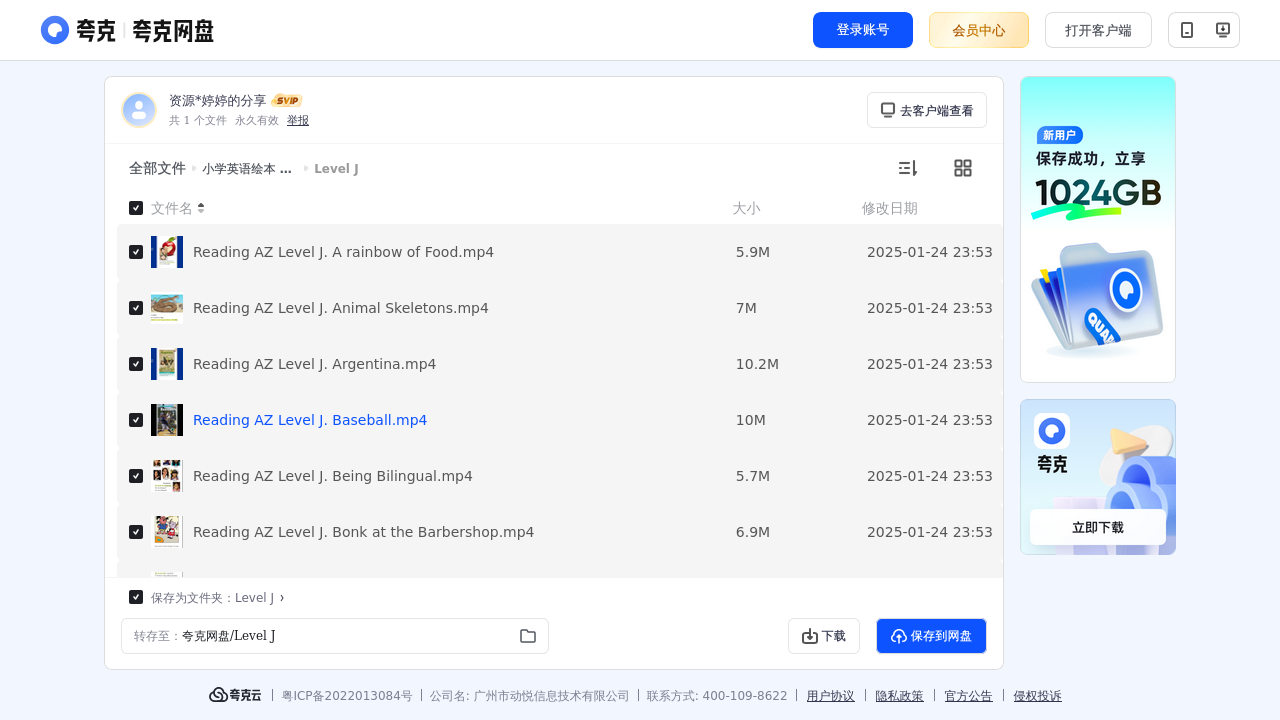The height and width of the screenshot is (720, 1280).
Task: Switch to grid view icon
Action: pyautogui.click(x=963, y=168)
